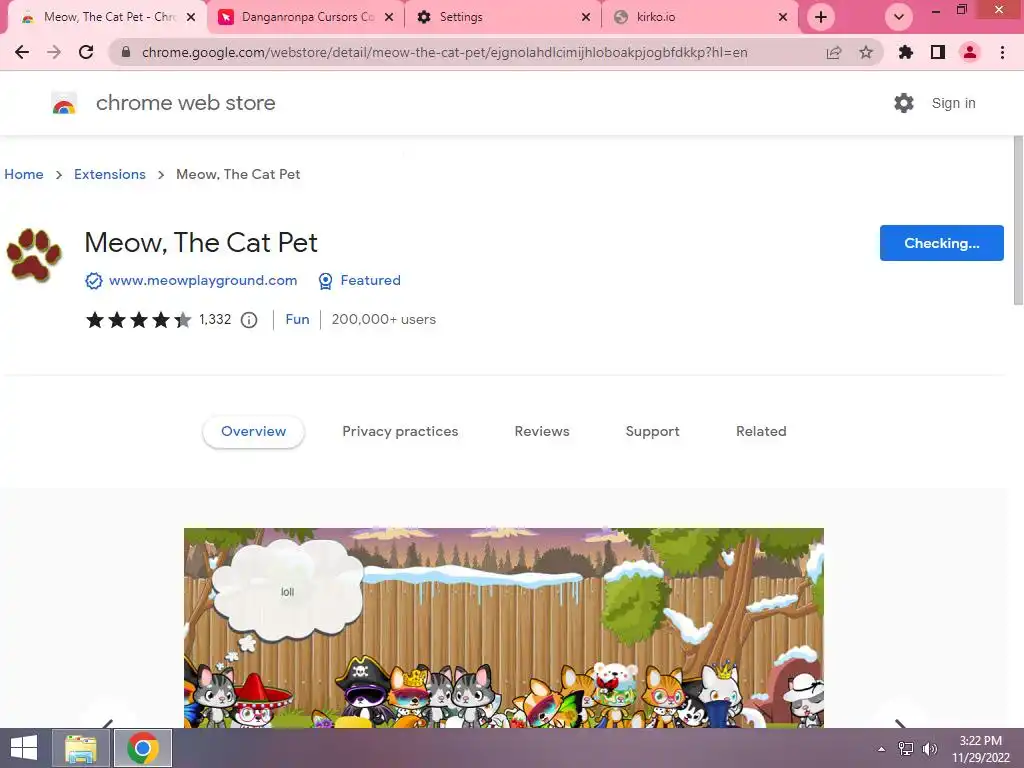The height and width of the screenshot is (768, 1024).
Task: Go to Extensions breadcrumb
Action: [110, 174]
